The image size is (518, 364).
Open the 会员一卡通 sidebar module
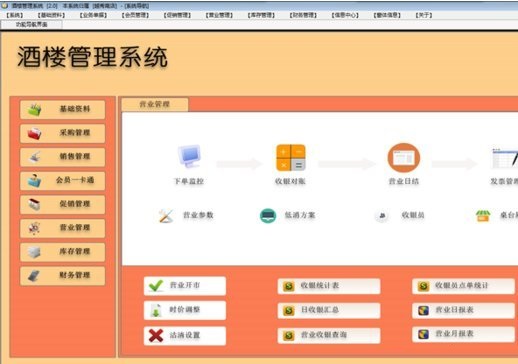click(63, 181)
